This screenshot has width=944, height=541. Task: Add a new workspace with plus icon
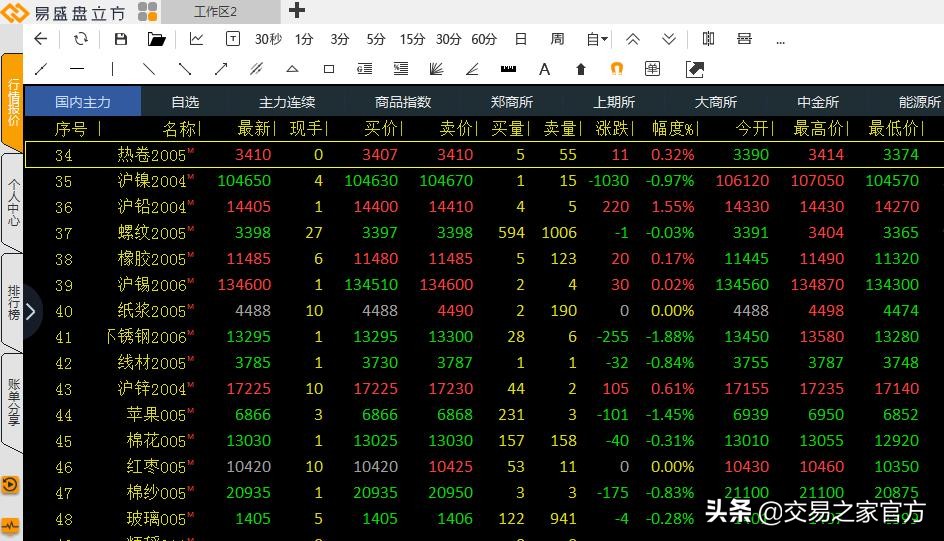pyautogui.click(x=297, y=10)
